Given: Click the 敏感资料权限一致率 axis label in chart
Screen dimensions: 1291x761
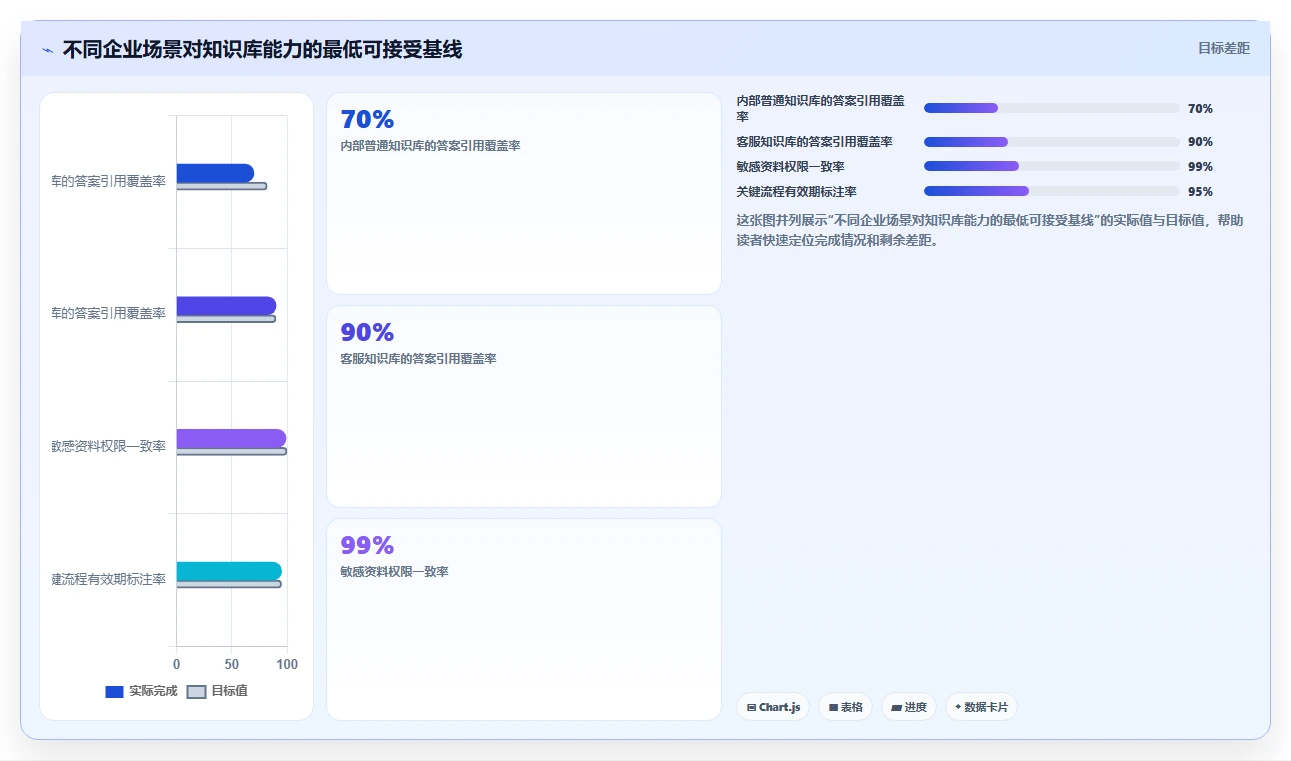Looking at the screenshot, I should tap(109, 447).
